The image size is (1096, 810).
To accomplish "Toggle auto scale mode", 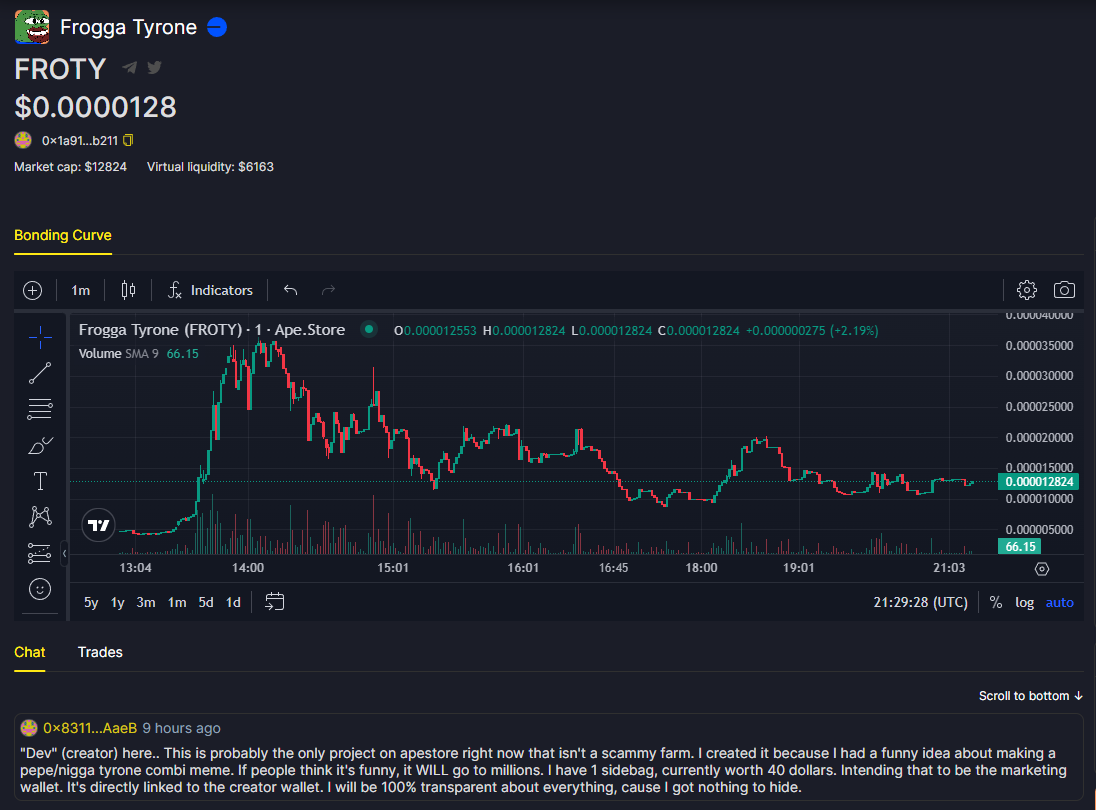I will coord(1060,602).
